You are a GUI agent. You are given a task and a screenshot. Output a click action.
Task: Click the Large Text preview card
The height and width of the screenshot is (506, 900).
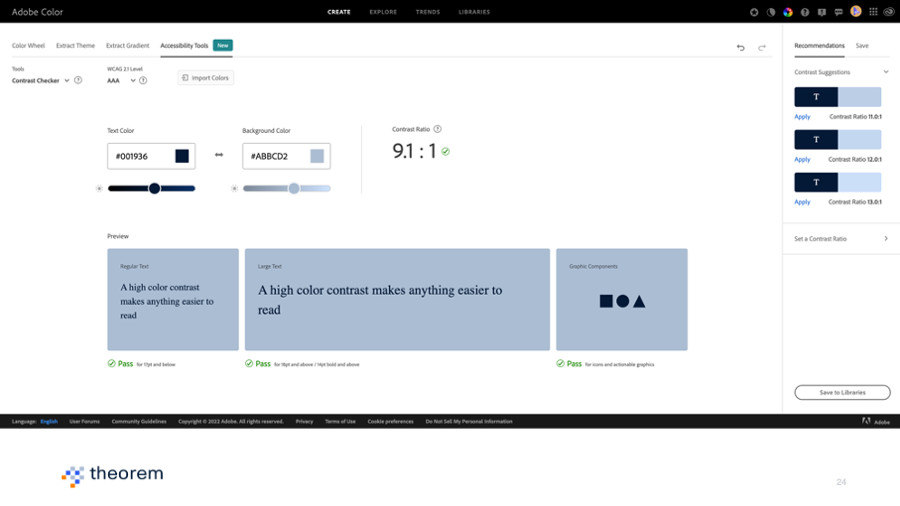pos(397,299)
